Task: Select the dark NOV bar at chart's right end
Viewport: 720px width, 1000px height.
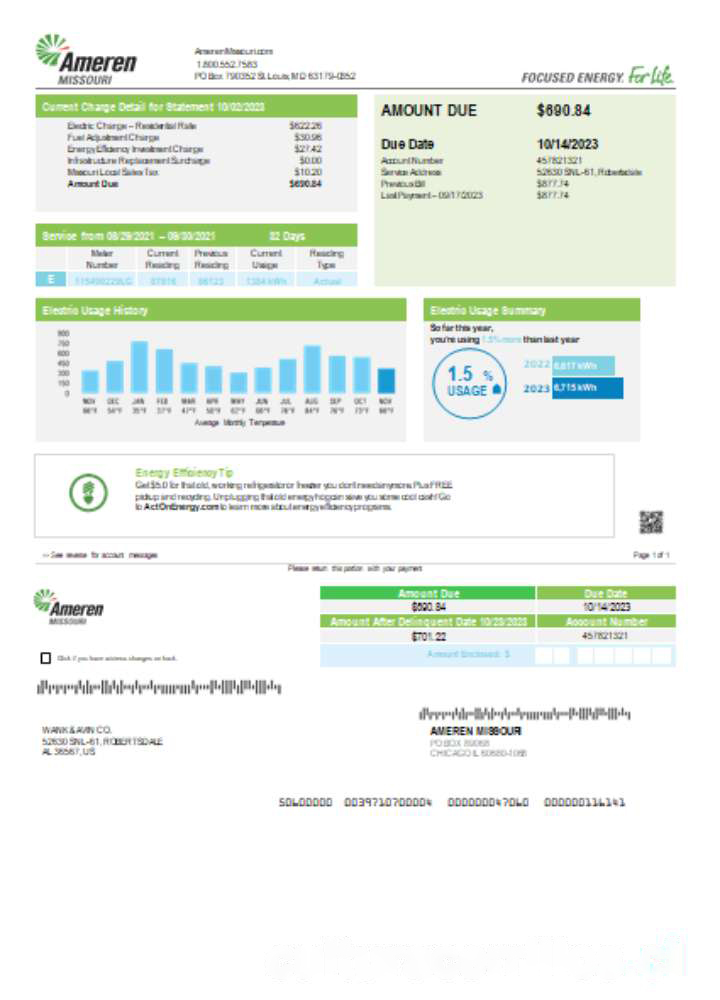Action: point(386,380)
